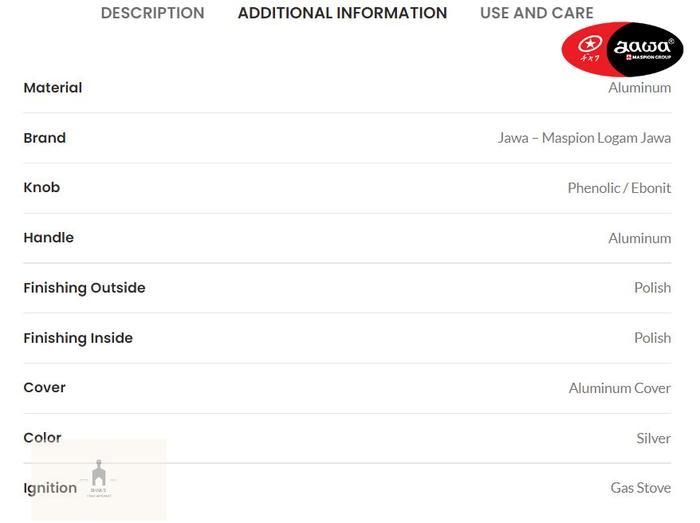This screenshot has width=700, height=523.
Task: Click the Jawa Maspion Group logo
Action: click(622, 49)
